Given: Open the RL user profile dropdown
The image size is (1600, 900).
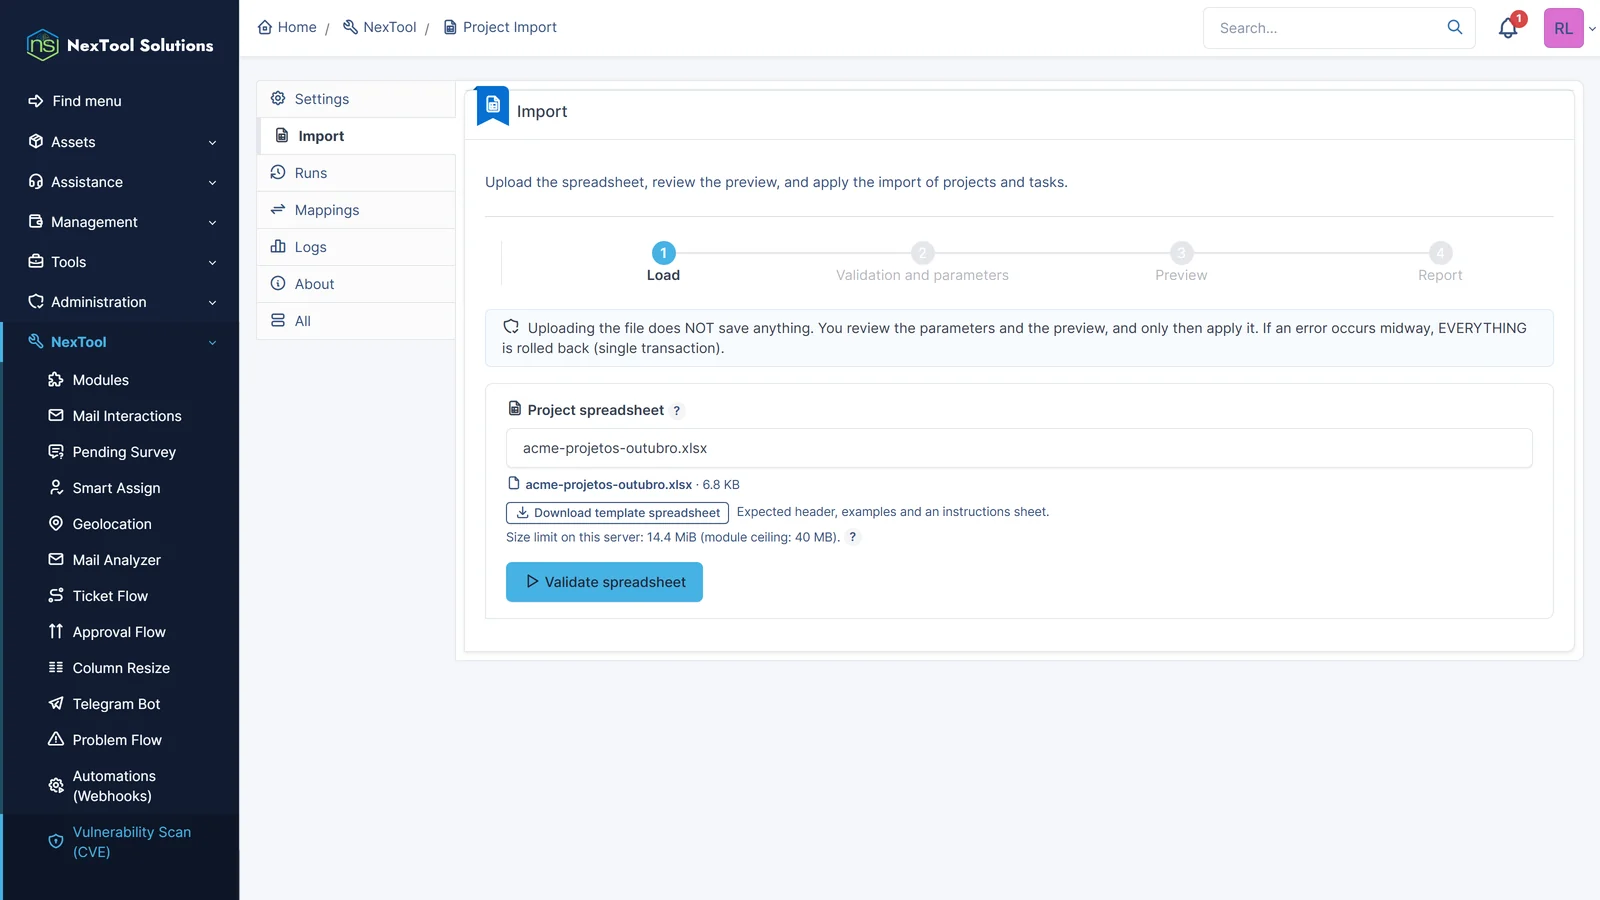Looking at the screenshot, I should tap(1570, 28).
